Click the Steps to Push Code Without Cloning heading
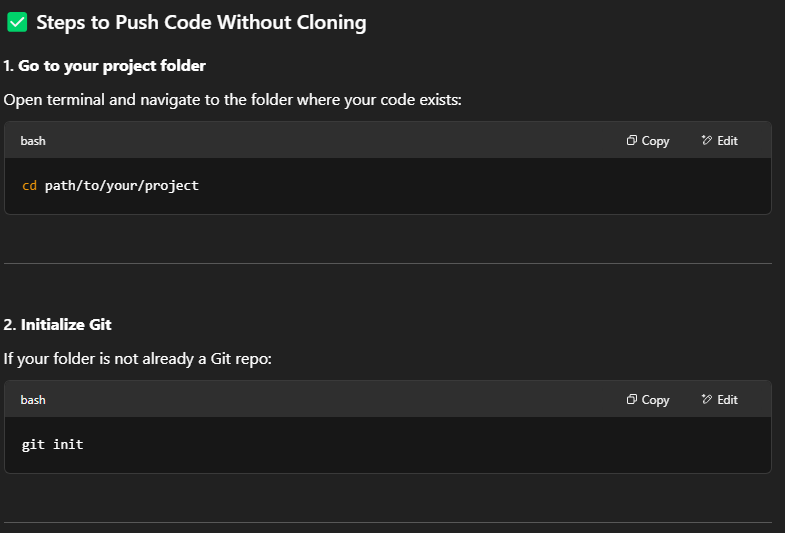Viewport: 785px width, 533px height. [x=201, y=22]
